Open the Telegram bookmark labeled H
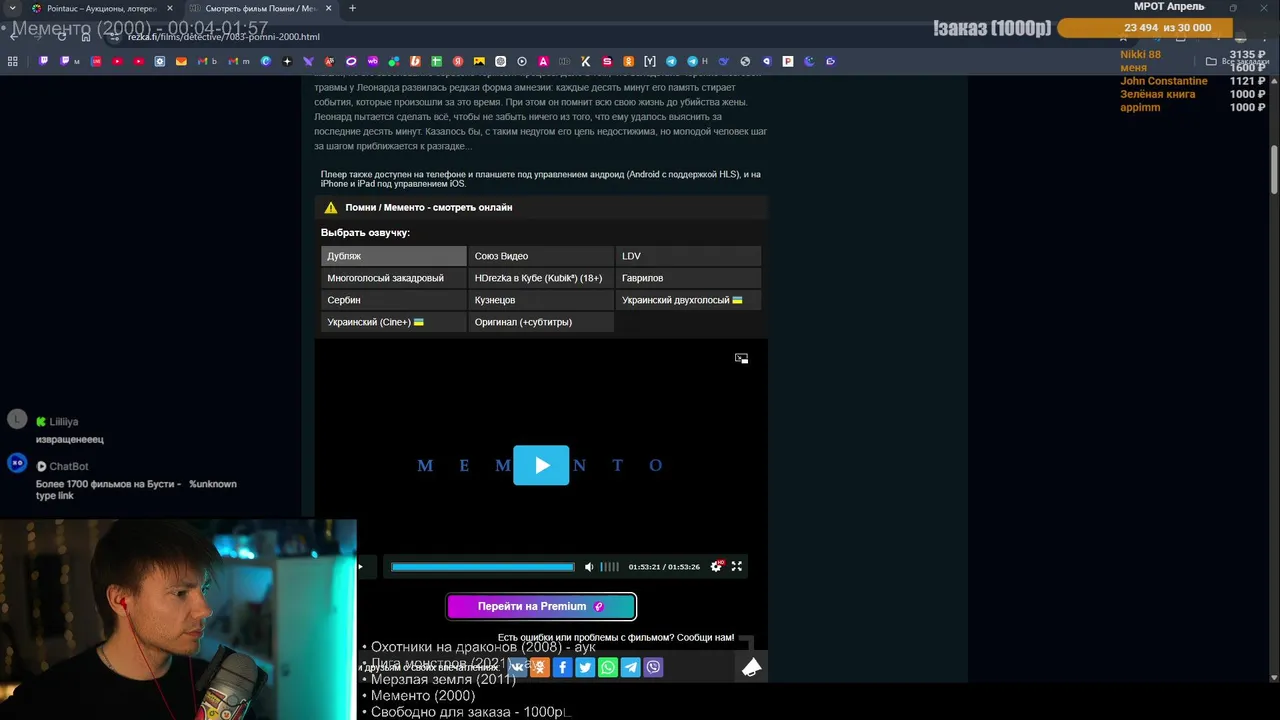The height and width of the screenshot is (720, 1280). [697, 61]
